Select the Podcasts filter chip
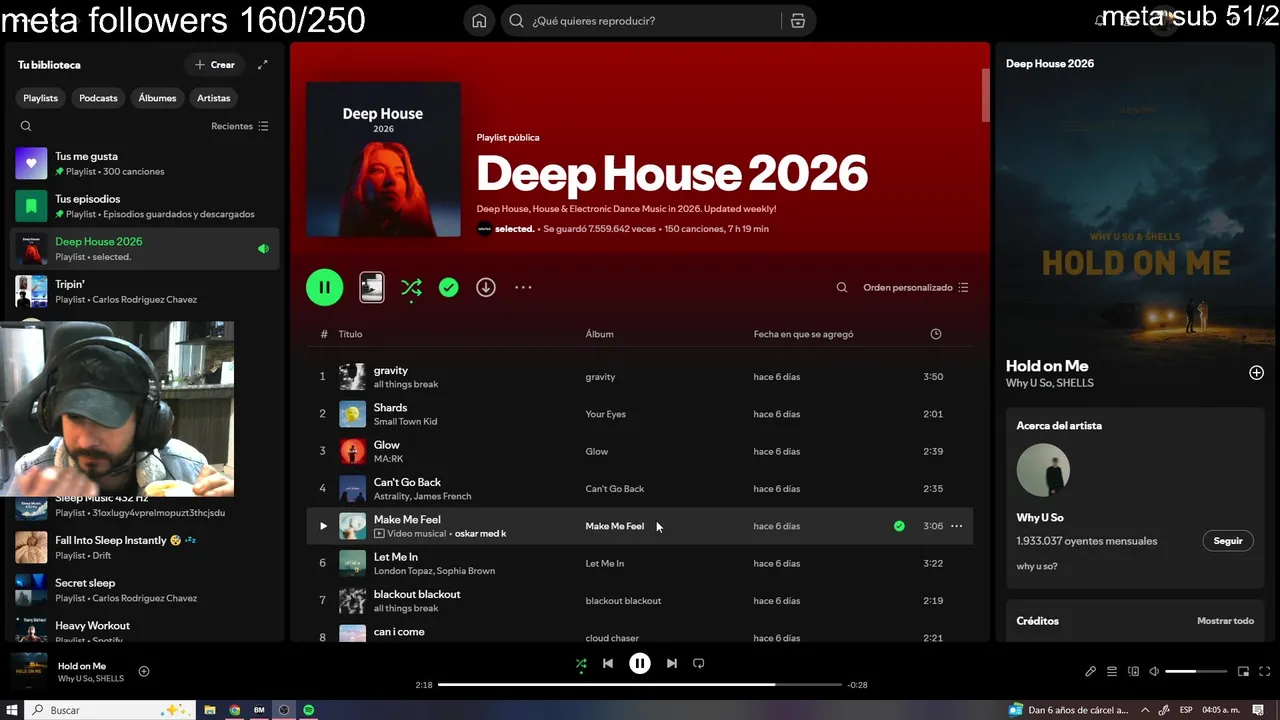Image resolution: width=1280 pixels, height=720 pixels. pyautogui.click(x=98, y=98)
